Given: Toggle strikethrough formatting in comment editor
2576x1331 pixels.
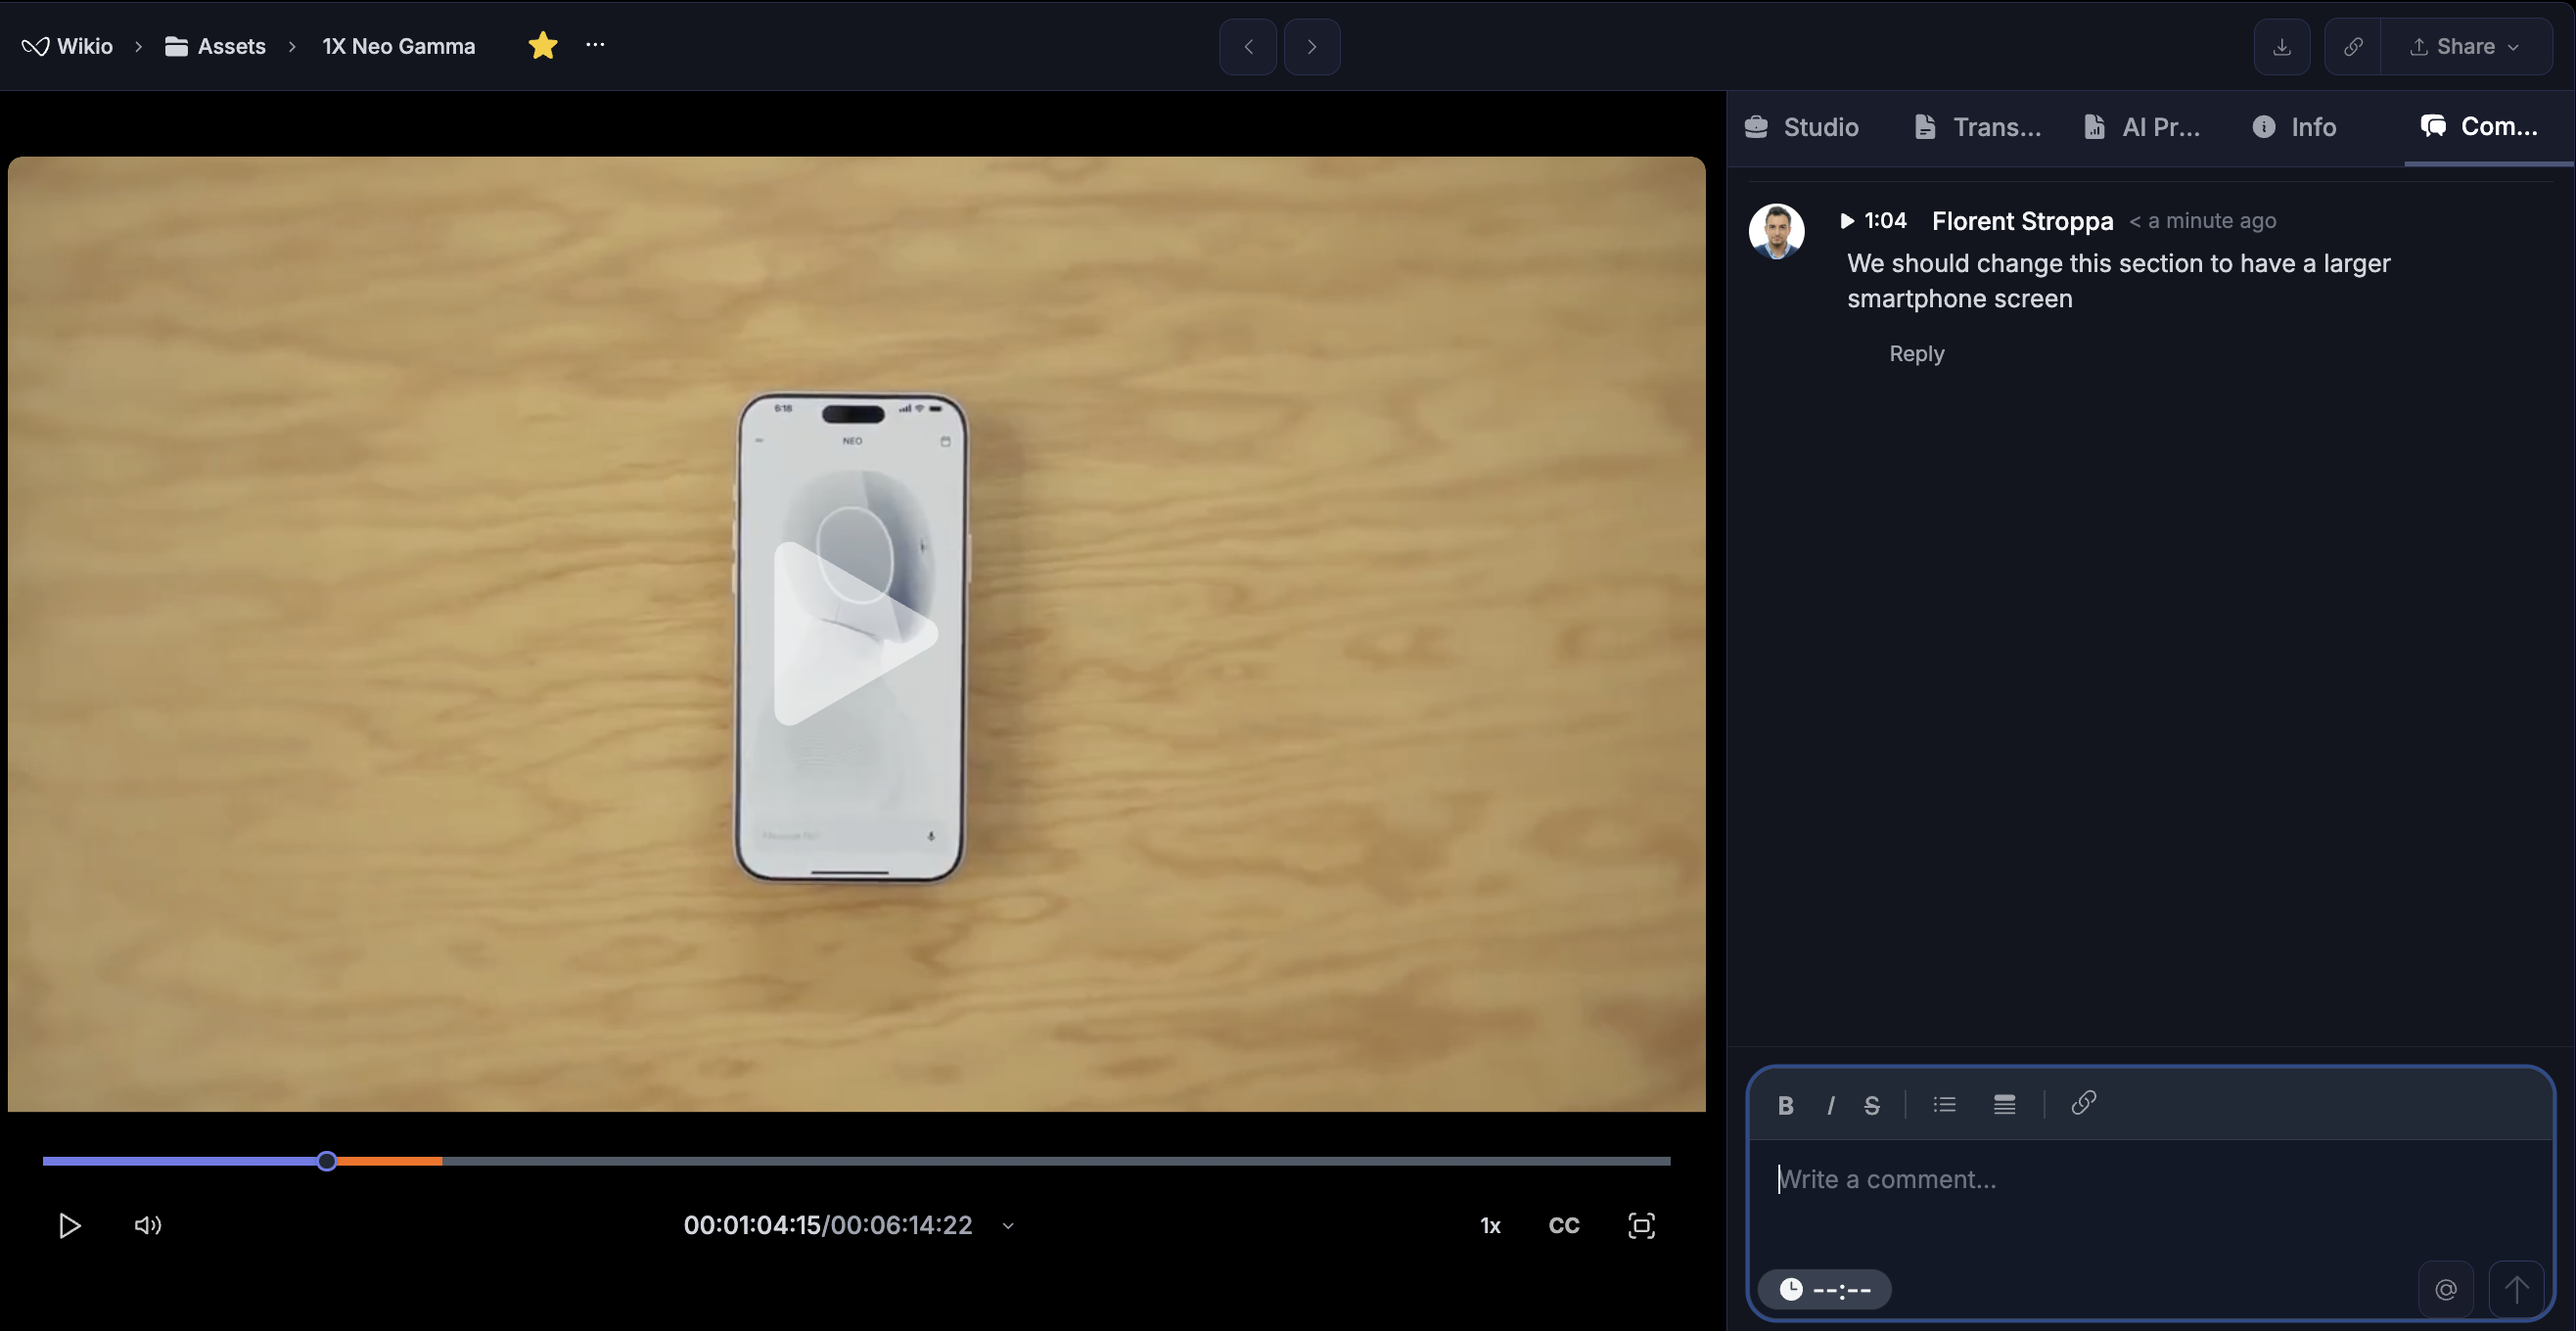Looking at the screenshot, I should pyautogui.click(x=1871, y=1105).
